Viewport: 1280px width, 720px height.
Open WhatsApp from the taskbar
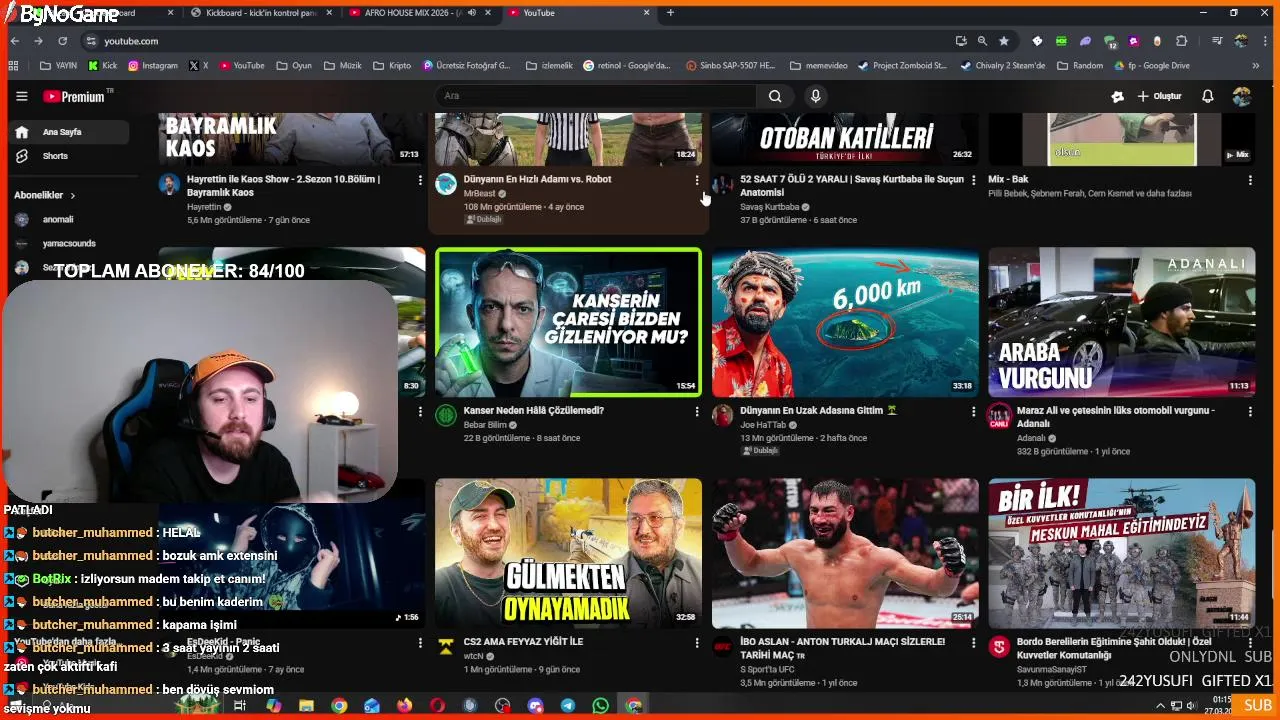600,706
